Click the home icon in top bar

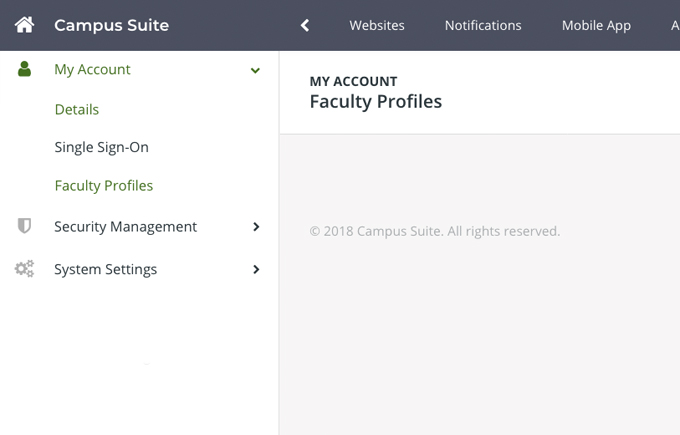(x=24, y=25)
